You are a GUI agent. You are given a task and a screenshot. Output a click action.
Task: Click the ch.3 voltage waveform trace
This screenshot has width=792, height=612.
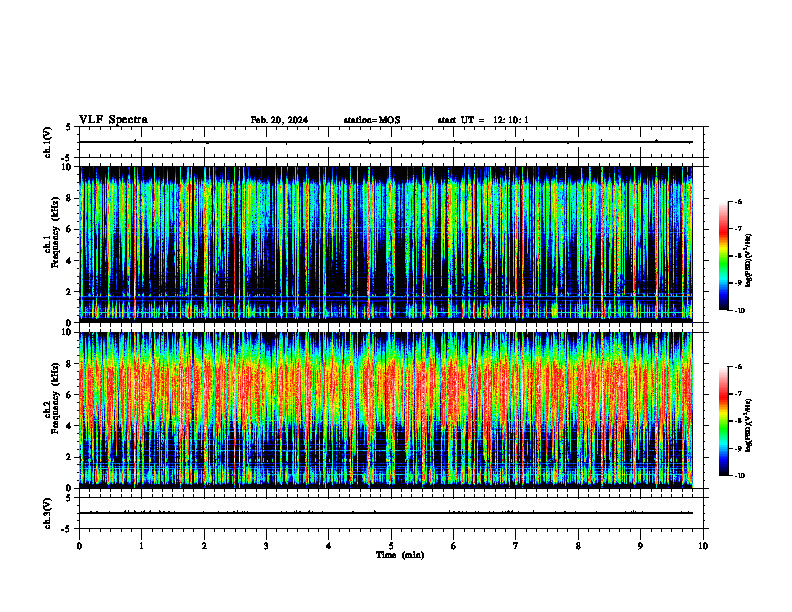pyautogui.click(x=386, y=513)
